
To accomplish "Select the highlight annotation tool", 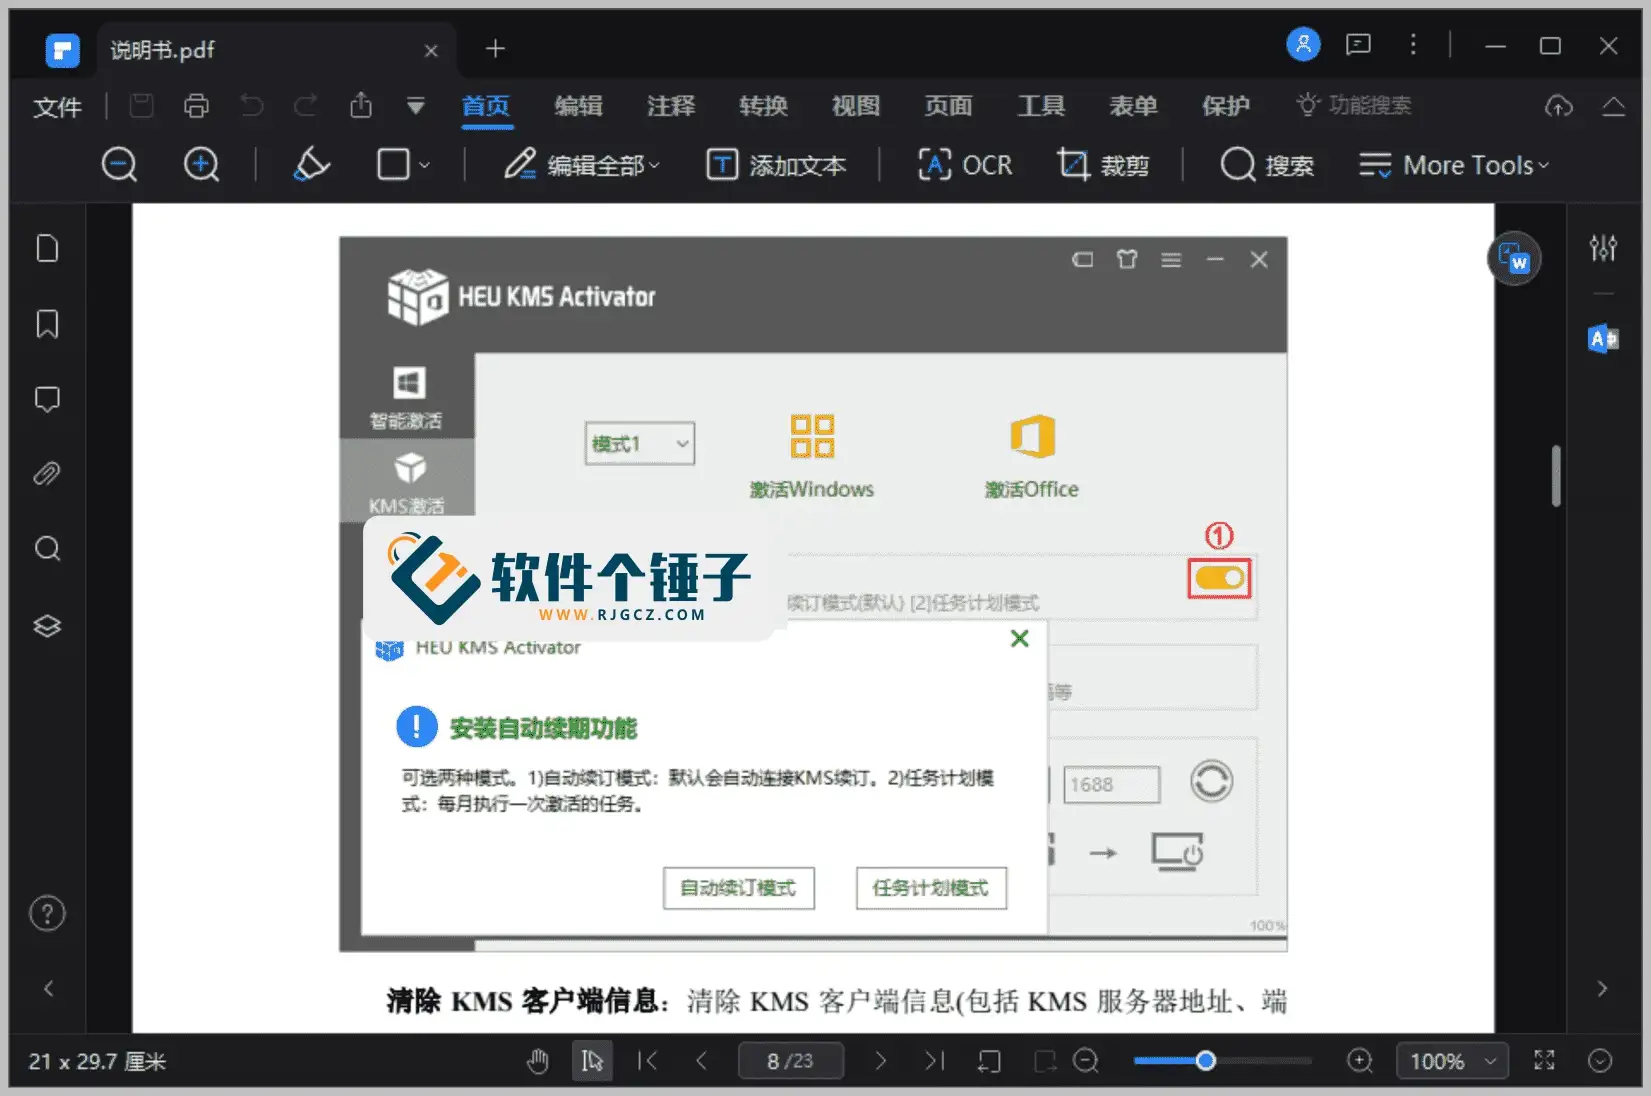I will pyautogui.click(x=310, y=164).
